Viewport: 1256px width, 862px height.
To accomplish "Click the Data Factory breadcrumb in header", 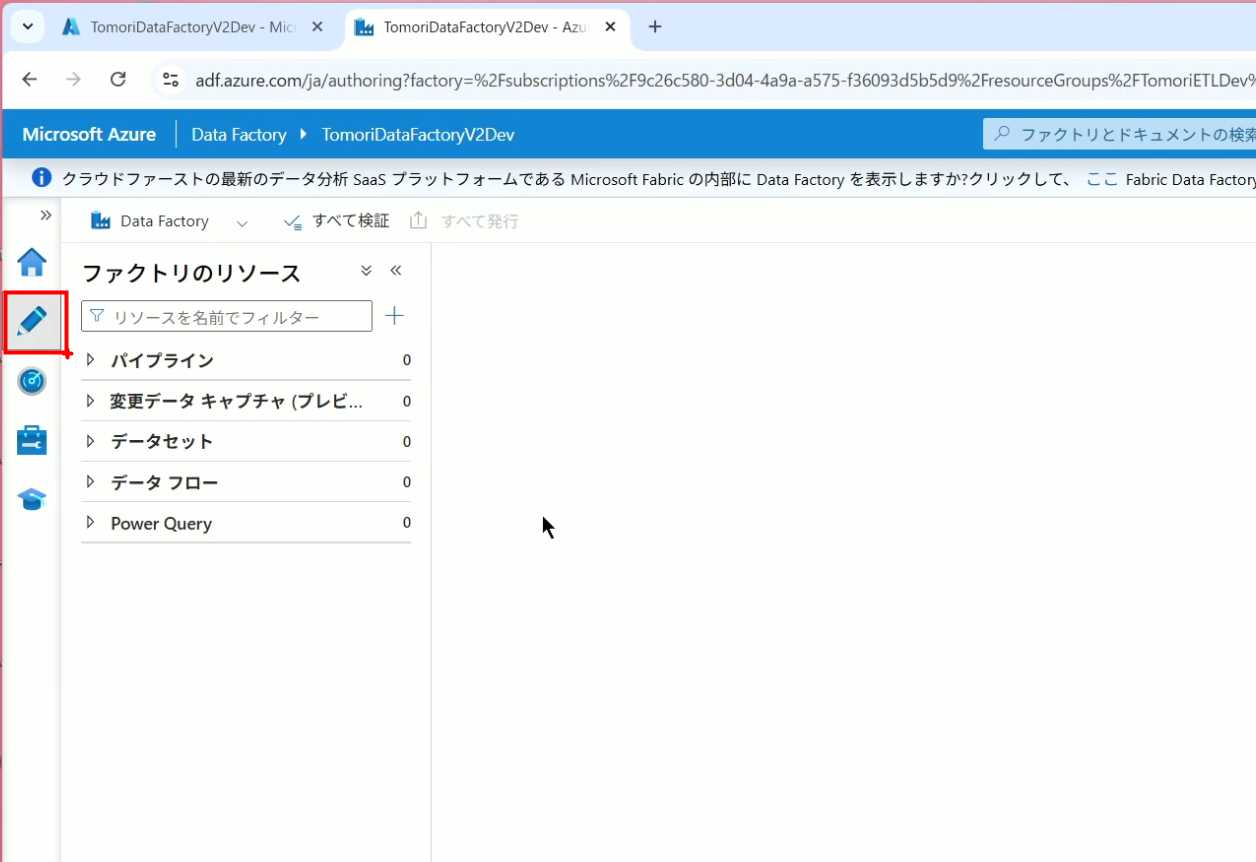I will coord(238,134).
